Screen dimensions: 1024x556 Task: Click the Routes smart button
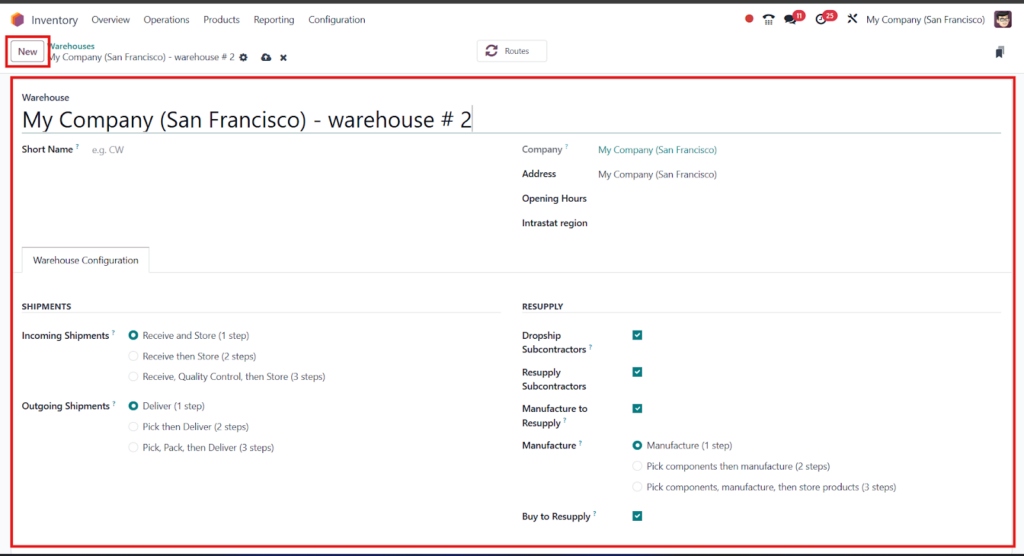point(511,51)
